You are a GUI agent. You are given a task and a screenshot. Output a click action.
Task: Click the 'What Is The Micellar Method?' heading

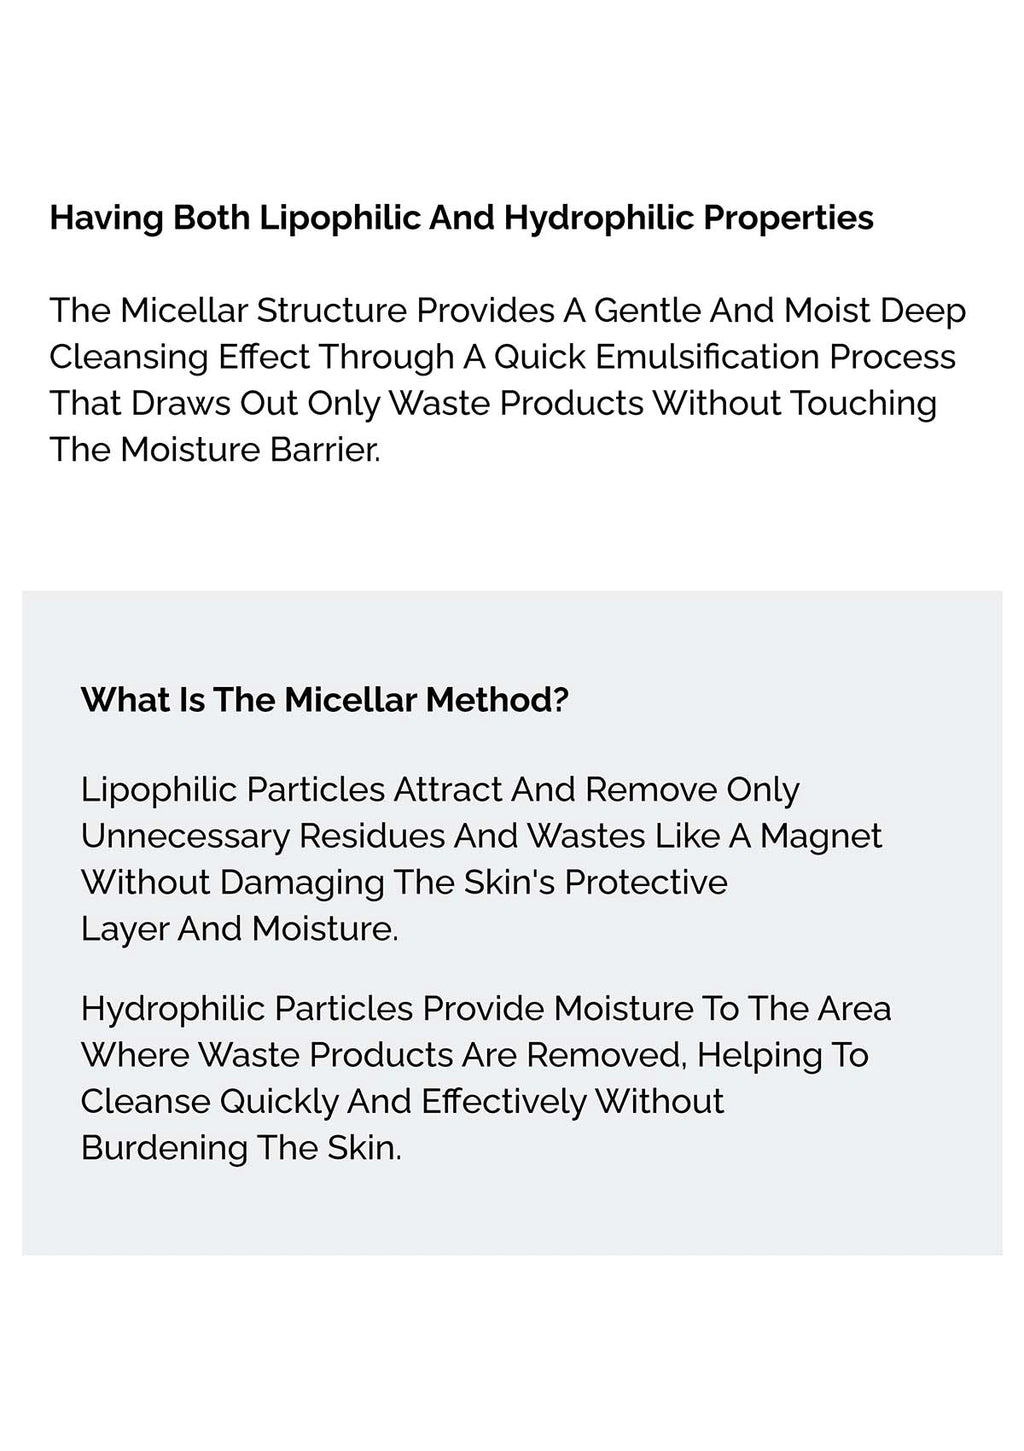[324, 699]
